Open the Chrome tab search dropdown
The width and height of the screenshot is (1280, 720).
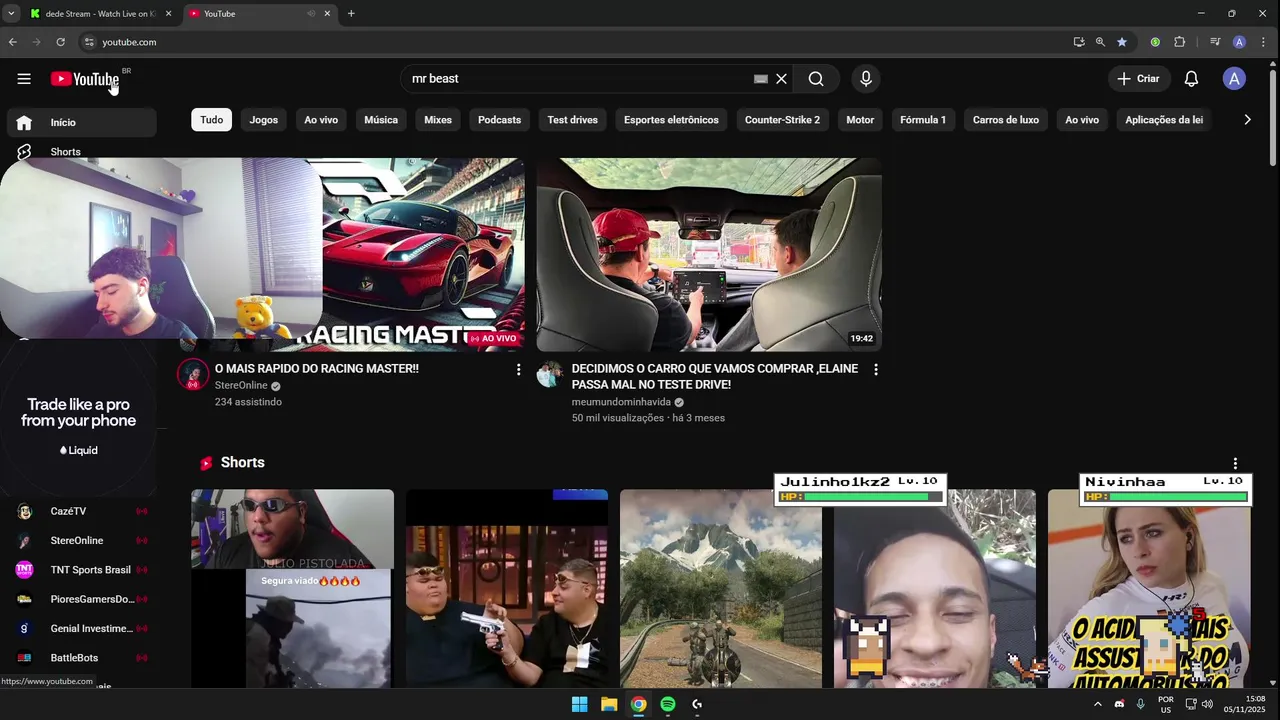point(11,14)
